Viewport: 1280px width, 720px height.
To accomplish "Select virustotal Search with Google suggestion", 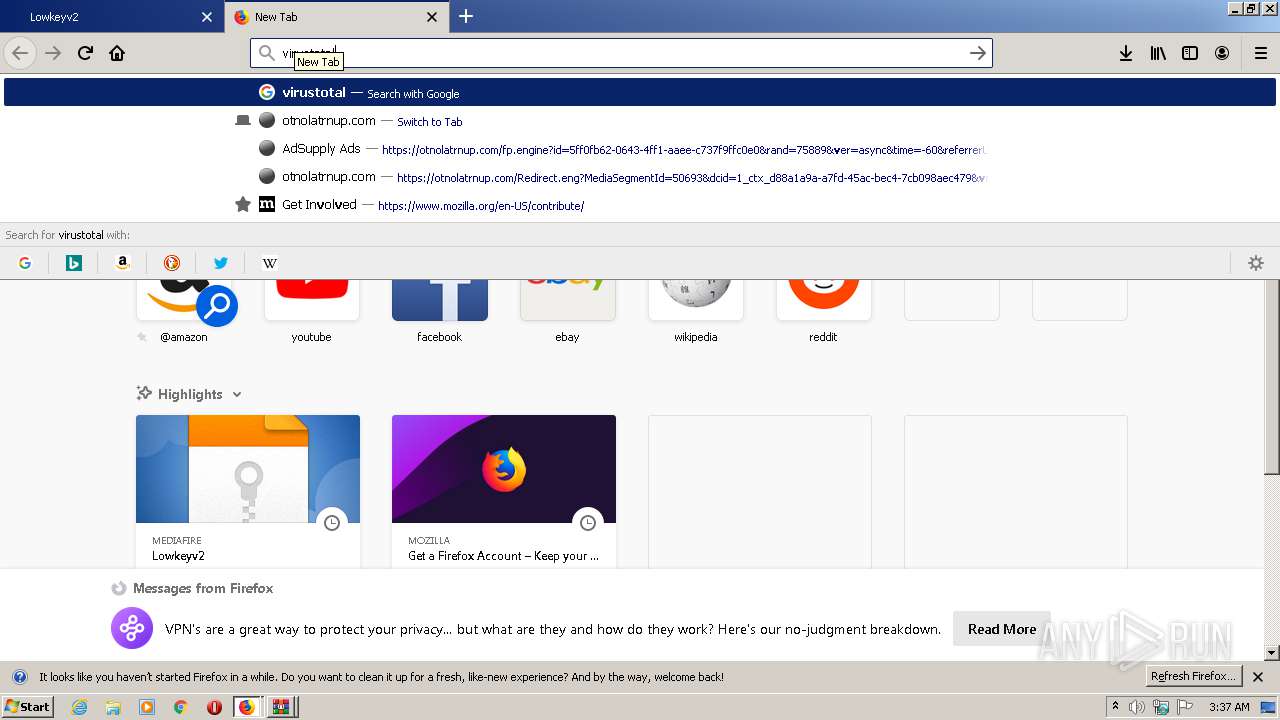I will (x=640, y=92).
